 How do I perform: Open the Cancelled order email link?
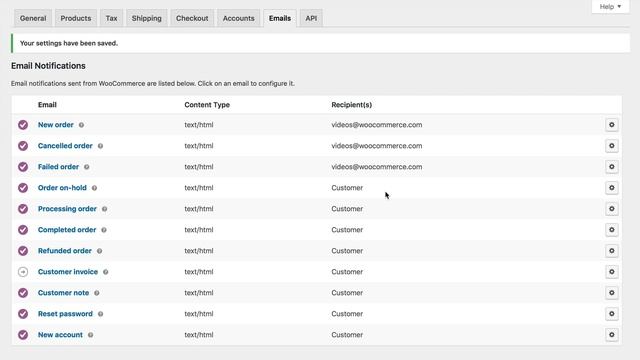point(65,146)
